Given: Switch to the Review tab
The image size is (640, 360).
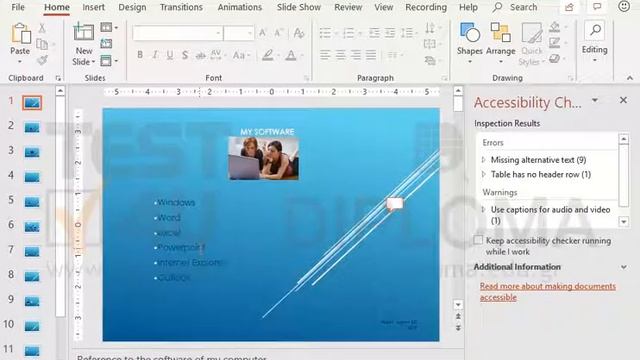Looking at the screenshot, I should click(x=348, y=7).
